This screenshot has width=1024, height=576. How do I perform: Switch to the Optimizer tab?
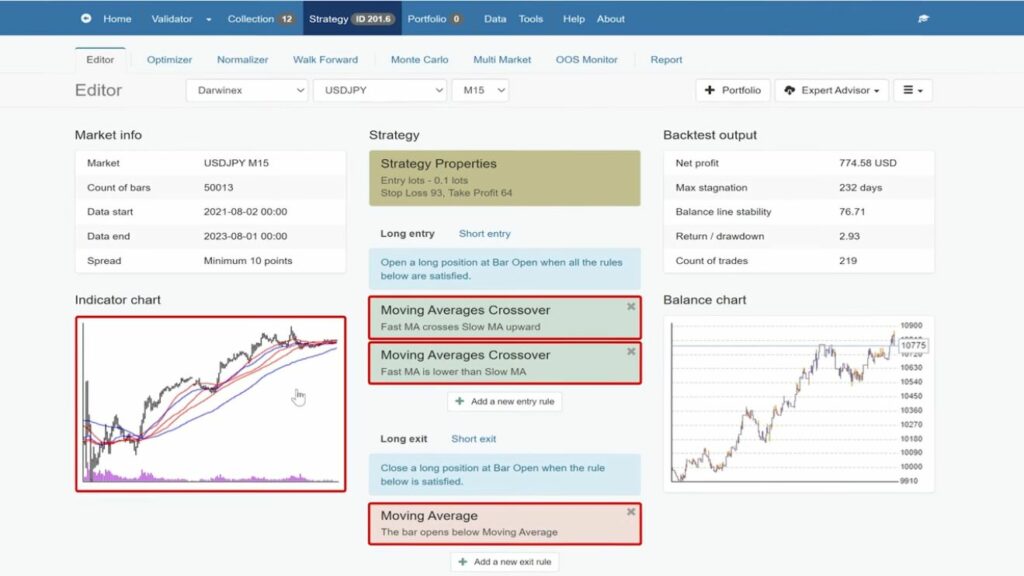click(x=168, y=60)
